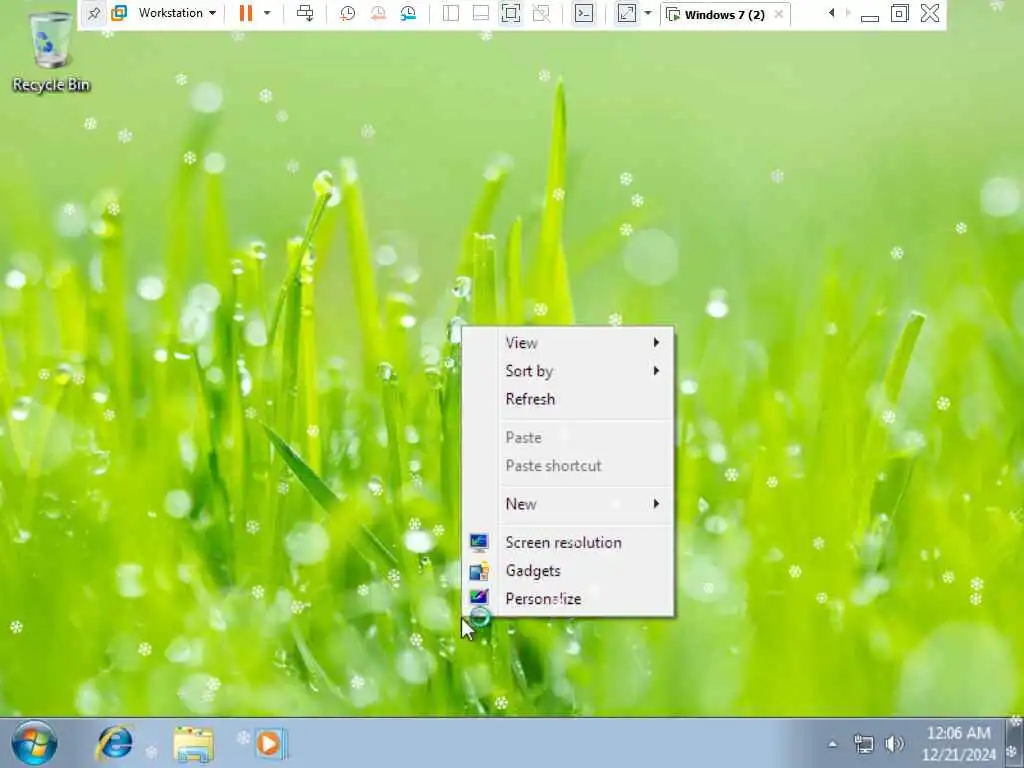
Task: Toggle the thumbnail bar icon
Action: [481, 13]
